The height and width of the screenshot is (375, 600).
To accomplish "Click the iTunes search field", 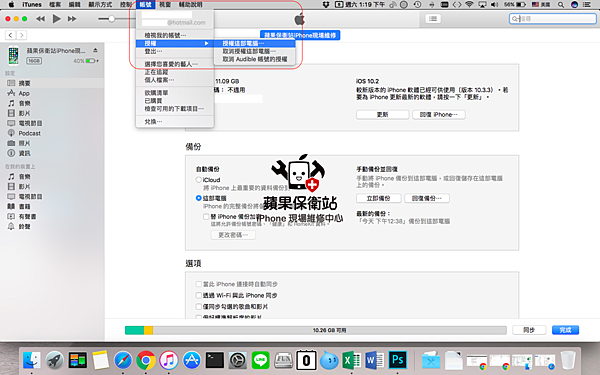I will [x=553, y=19].
